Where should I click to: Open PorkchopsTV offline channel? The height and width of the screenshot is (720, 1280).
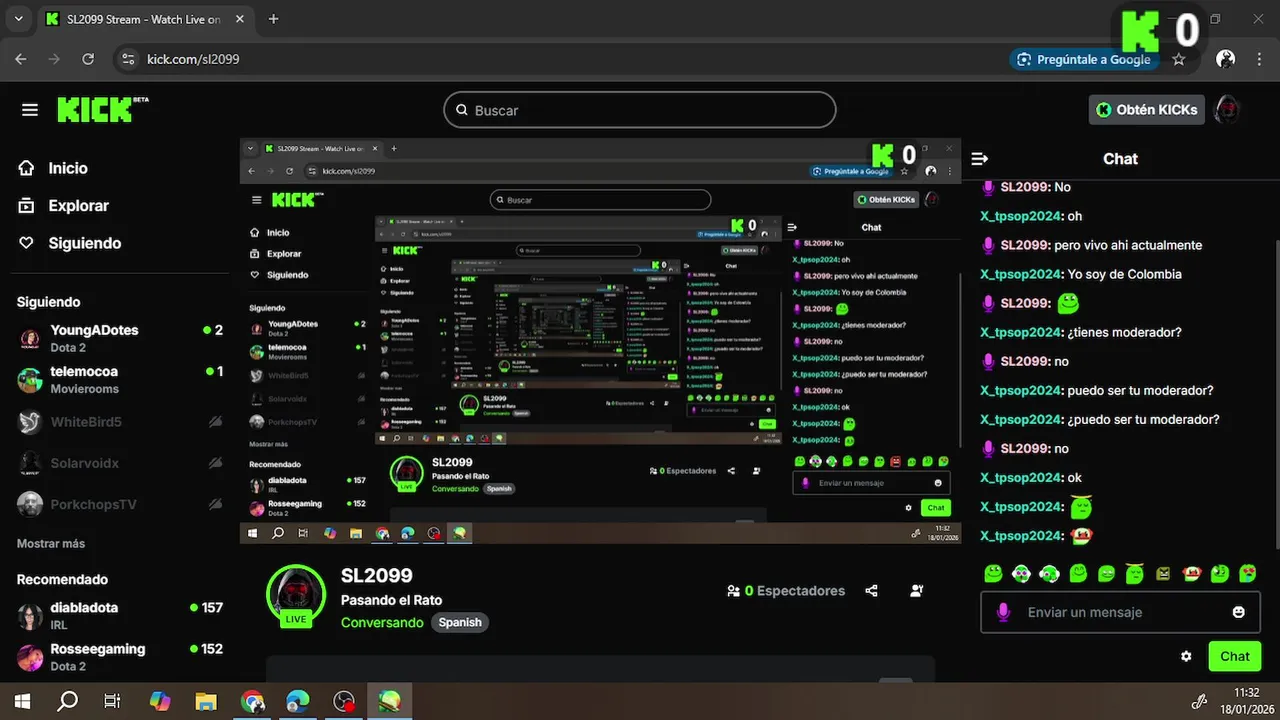point(120,504)
